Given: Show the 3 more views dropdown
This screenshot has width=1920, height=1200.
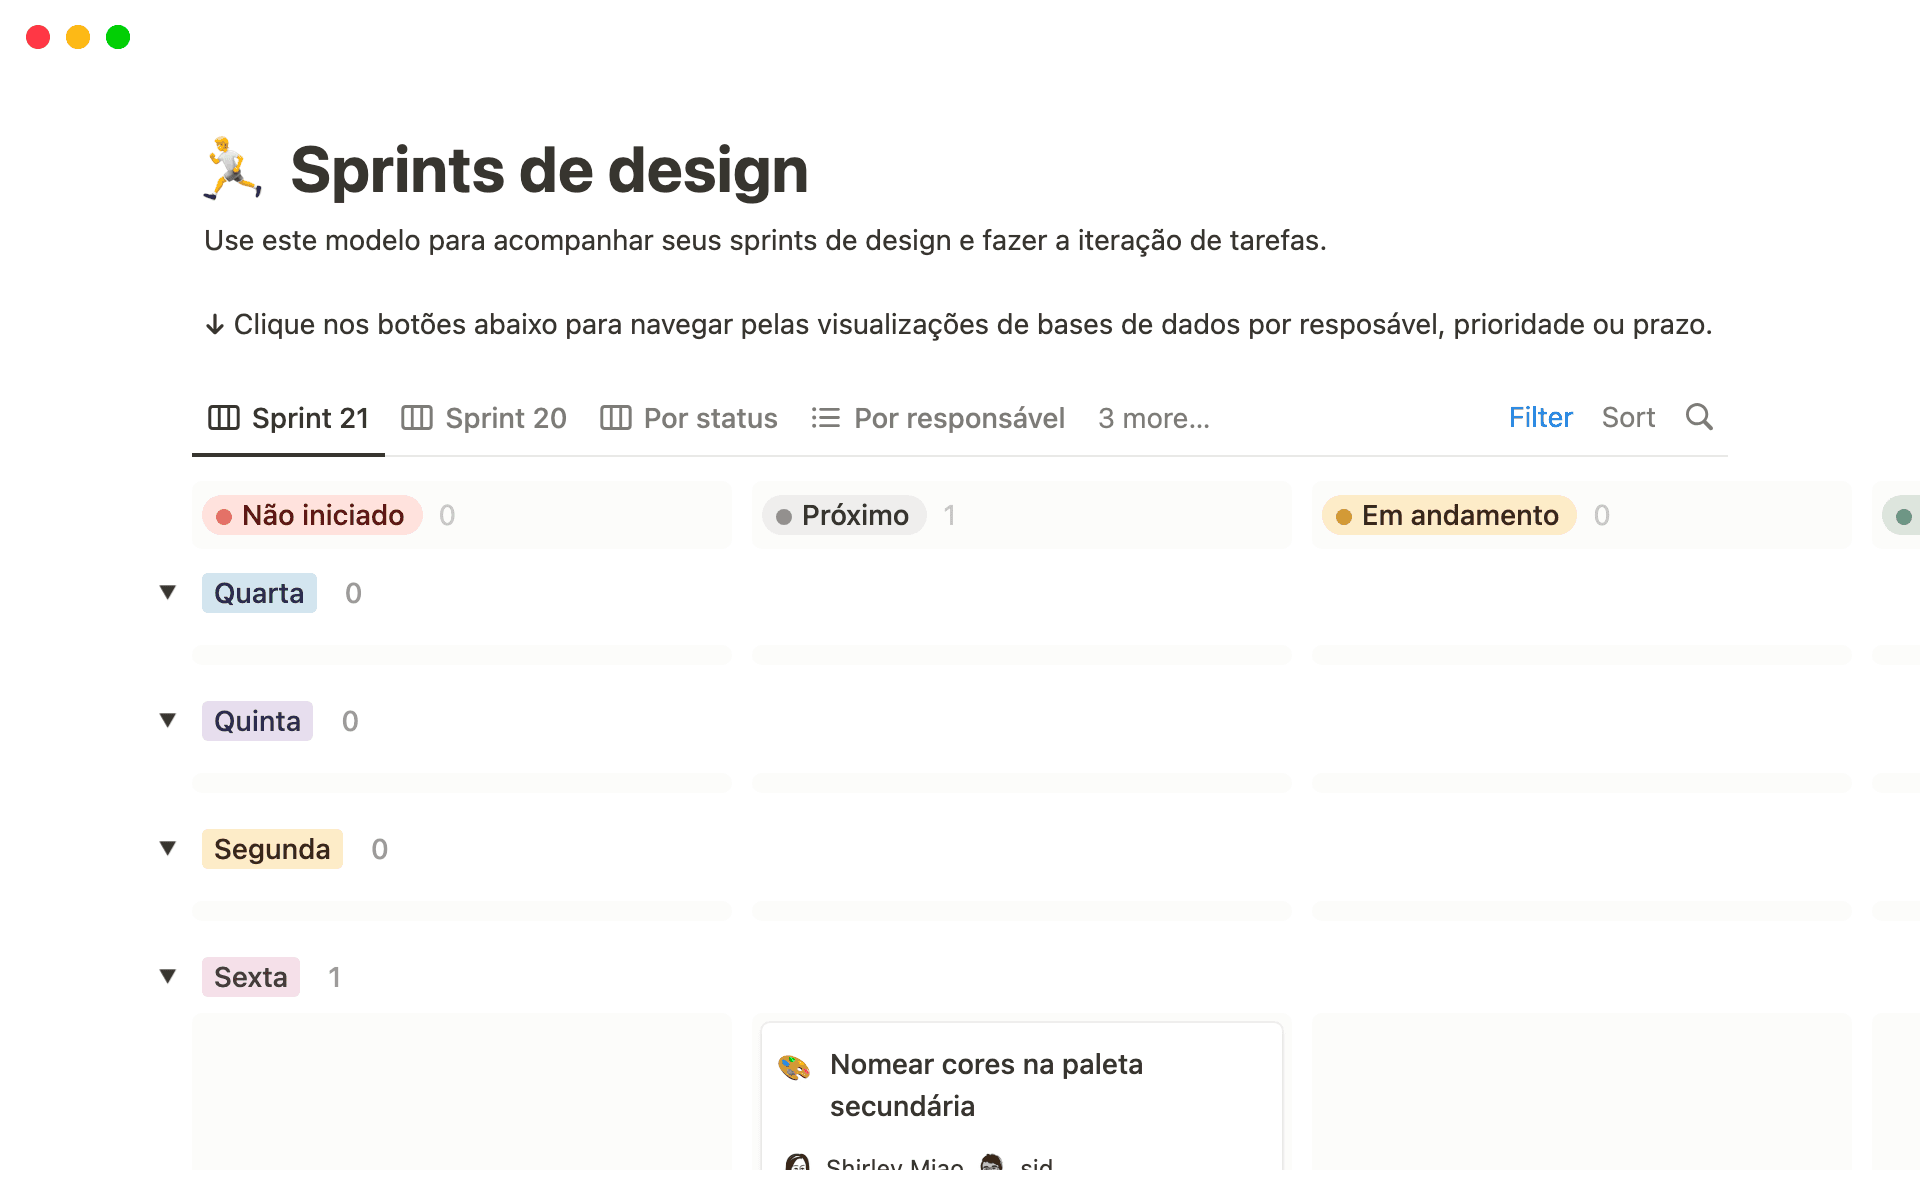Looking at the screenshot, I should click(x=1153, y=418).
